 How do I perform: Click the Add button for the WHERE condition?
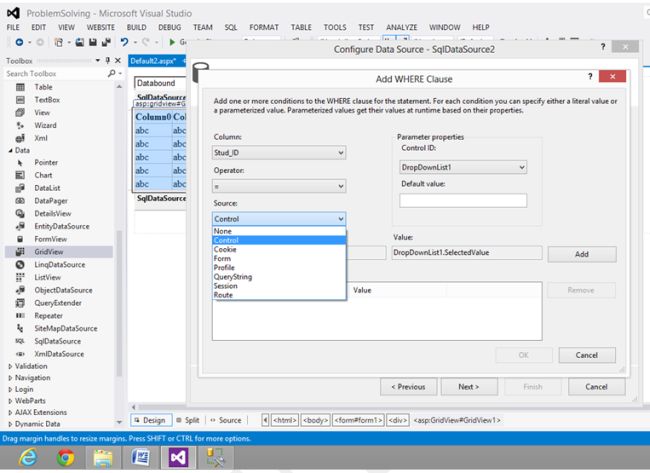(x=582, y=254)
